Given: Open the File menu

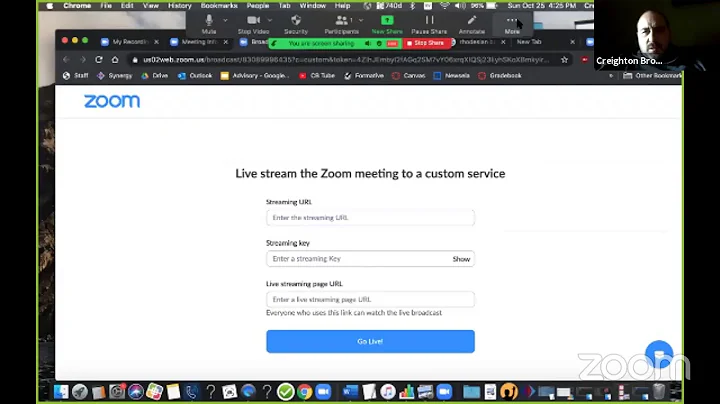Looking at the screenshot, I should click(106, 6).
